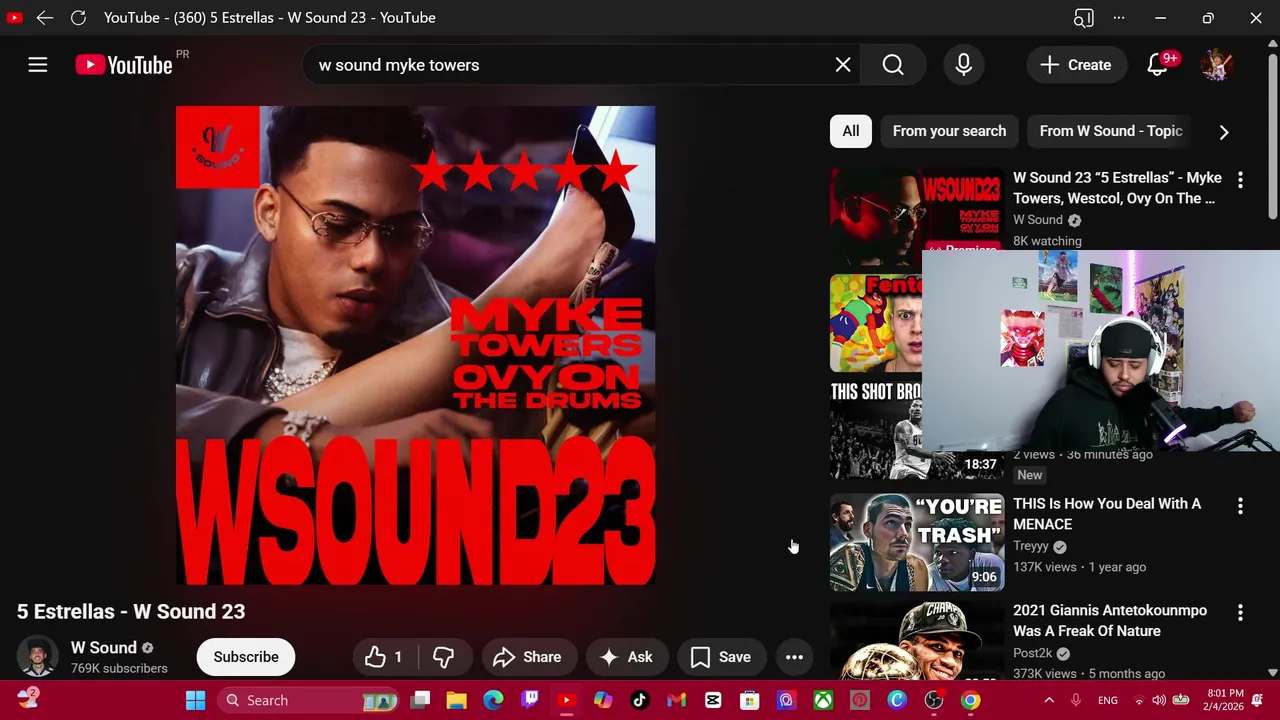The width and height of the screenshot is (1280, 720).
Task: Open Post2k channel link
Action: tap(1032, 653)
